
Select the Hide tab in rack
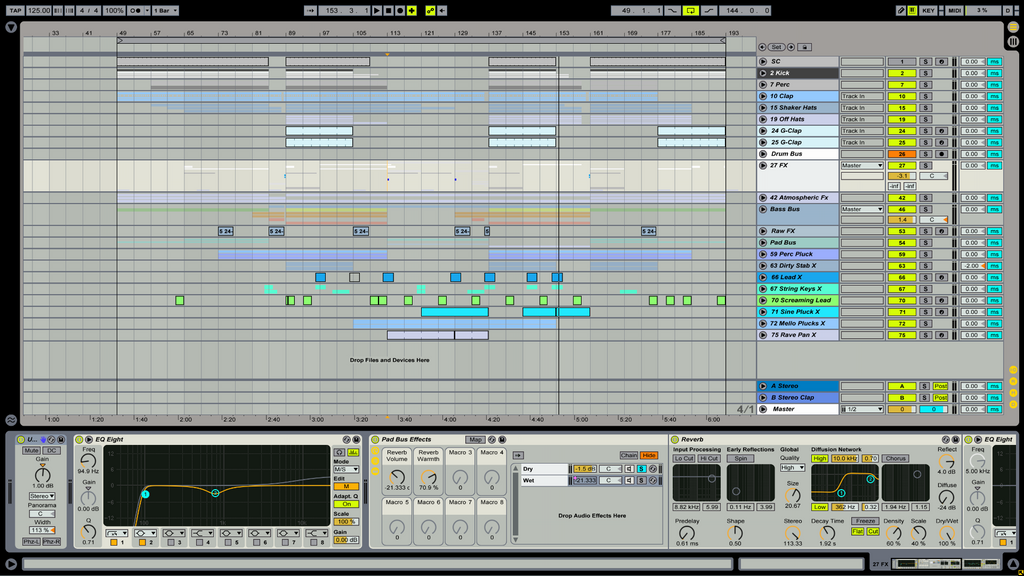coord(649,455)
